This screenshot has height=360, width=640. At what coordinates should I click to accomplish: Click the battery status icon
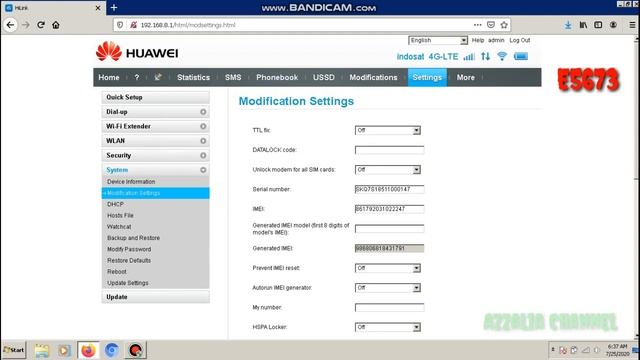521,56
